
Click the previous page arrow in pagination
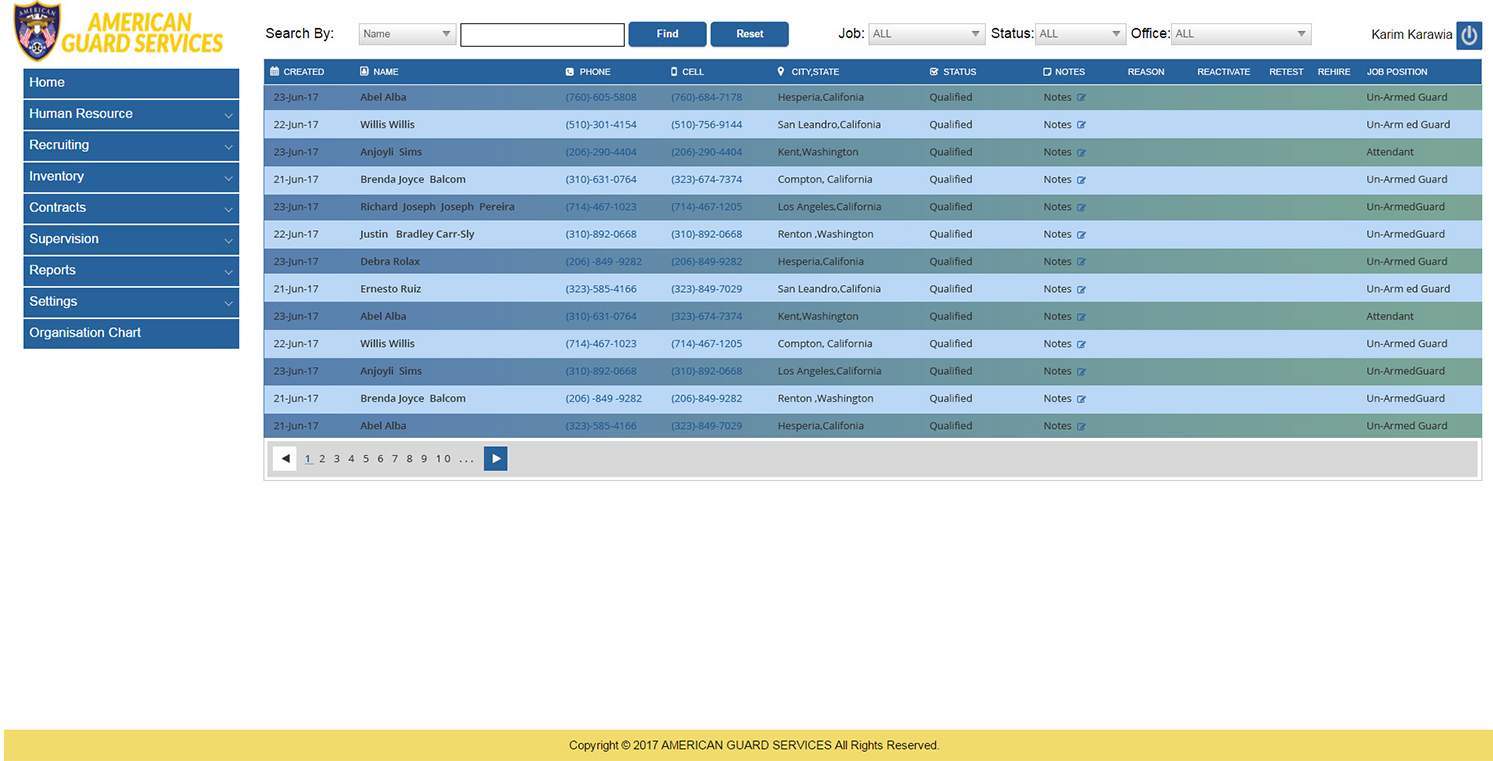point(285,459)
